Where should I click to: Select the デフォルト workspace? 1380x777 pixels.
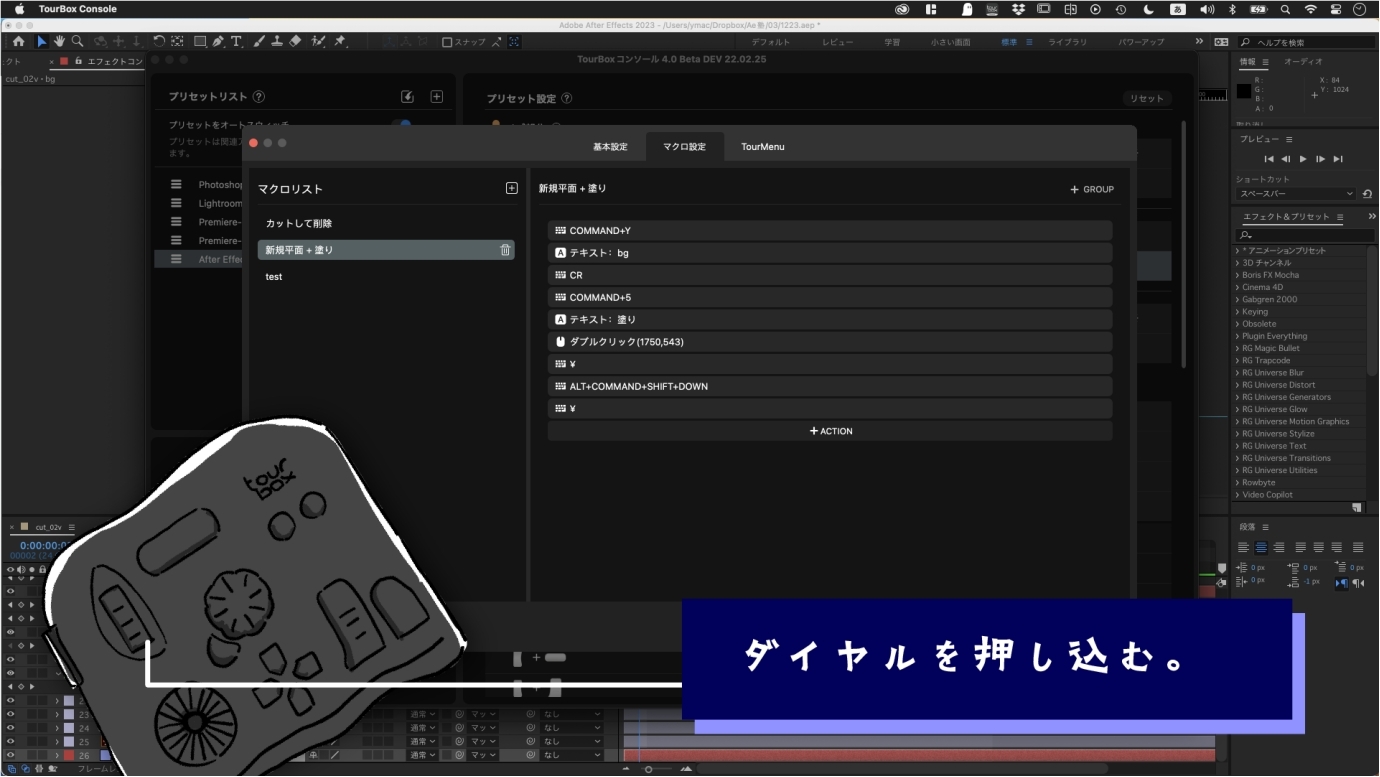[770, 42]
